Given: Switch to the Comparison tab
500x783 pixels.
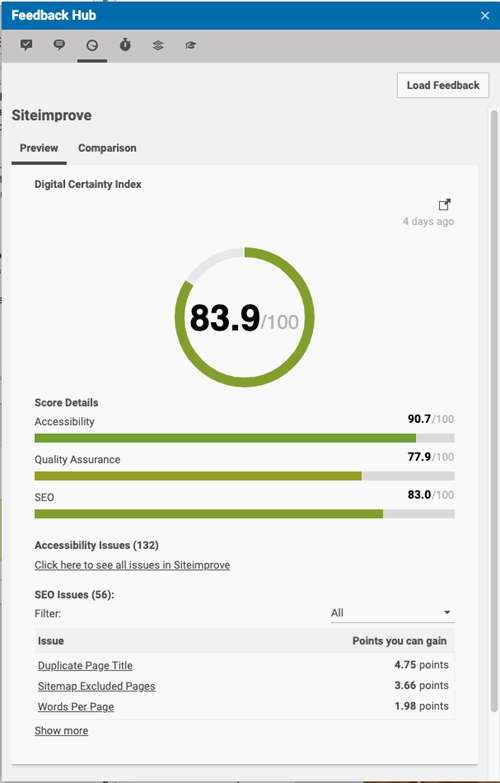Looking at the screenshot, I should click(x=107, y=148).
